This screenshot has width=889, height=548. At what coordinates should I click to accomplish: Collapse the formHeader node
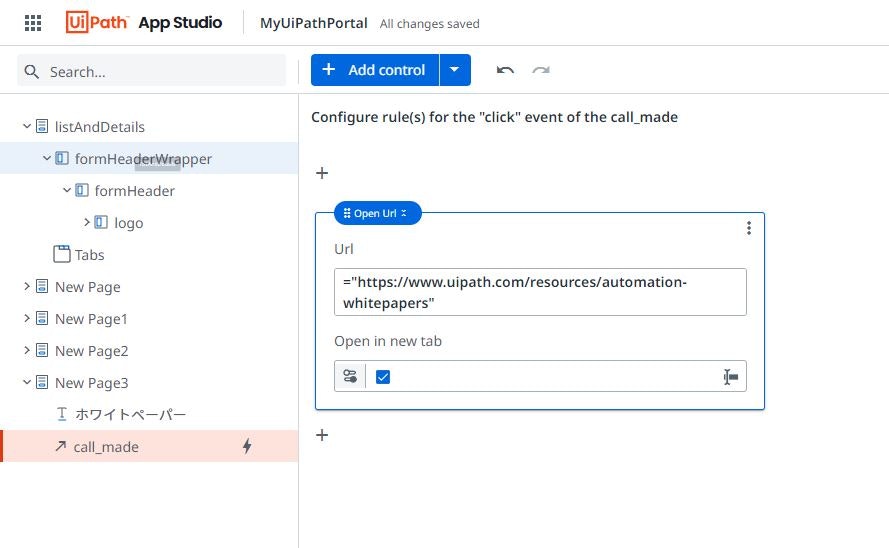(x=67, y=190)
